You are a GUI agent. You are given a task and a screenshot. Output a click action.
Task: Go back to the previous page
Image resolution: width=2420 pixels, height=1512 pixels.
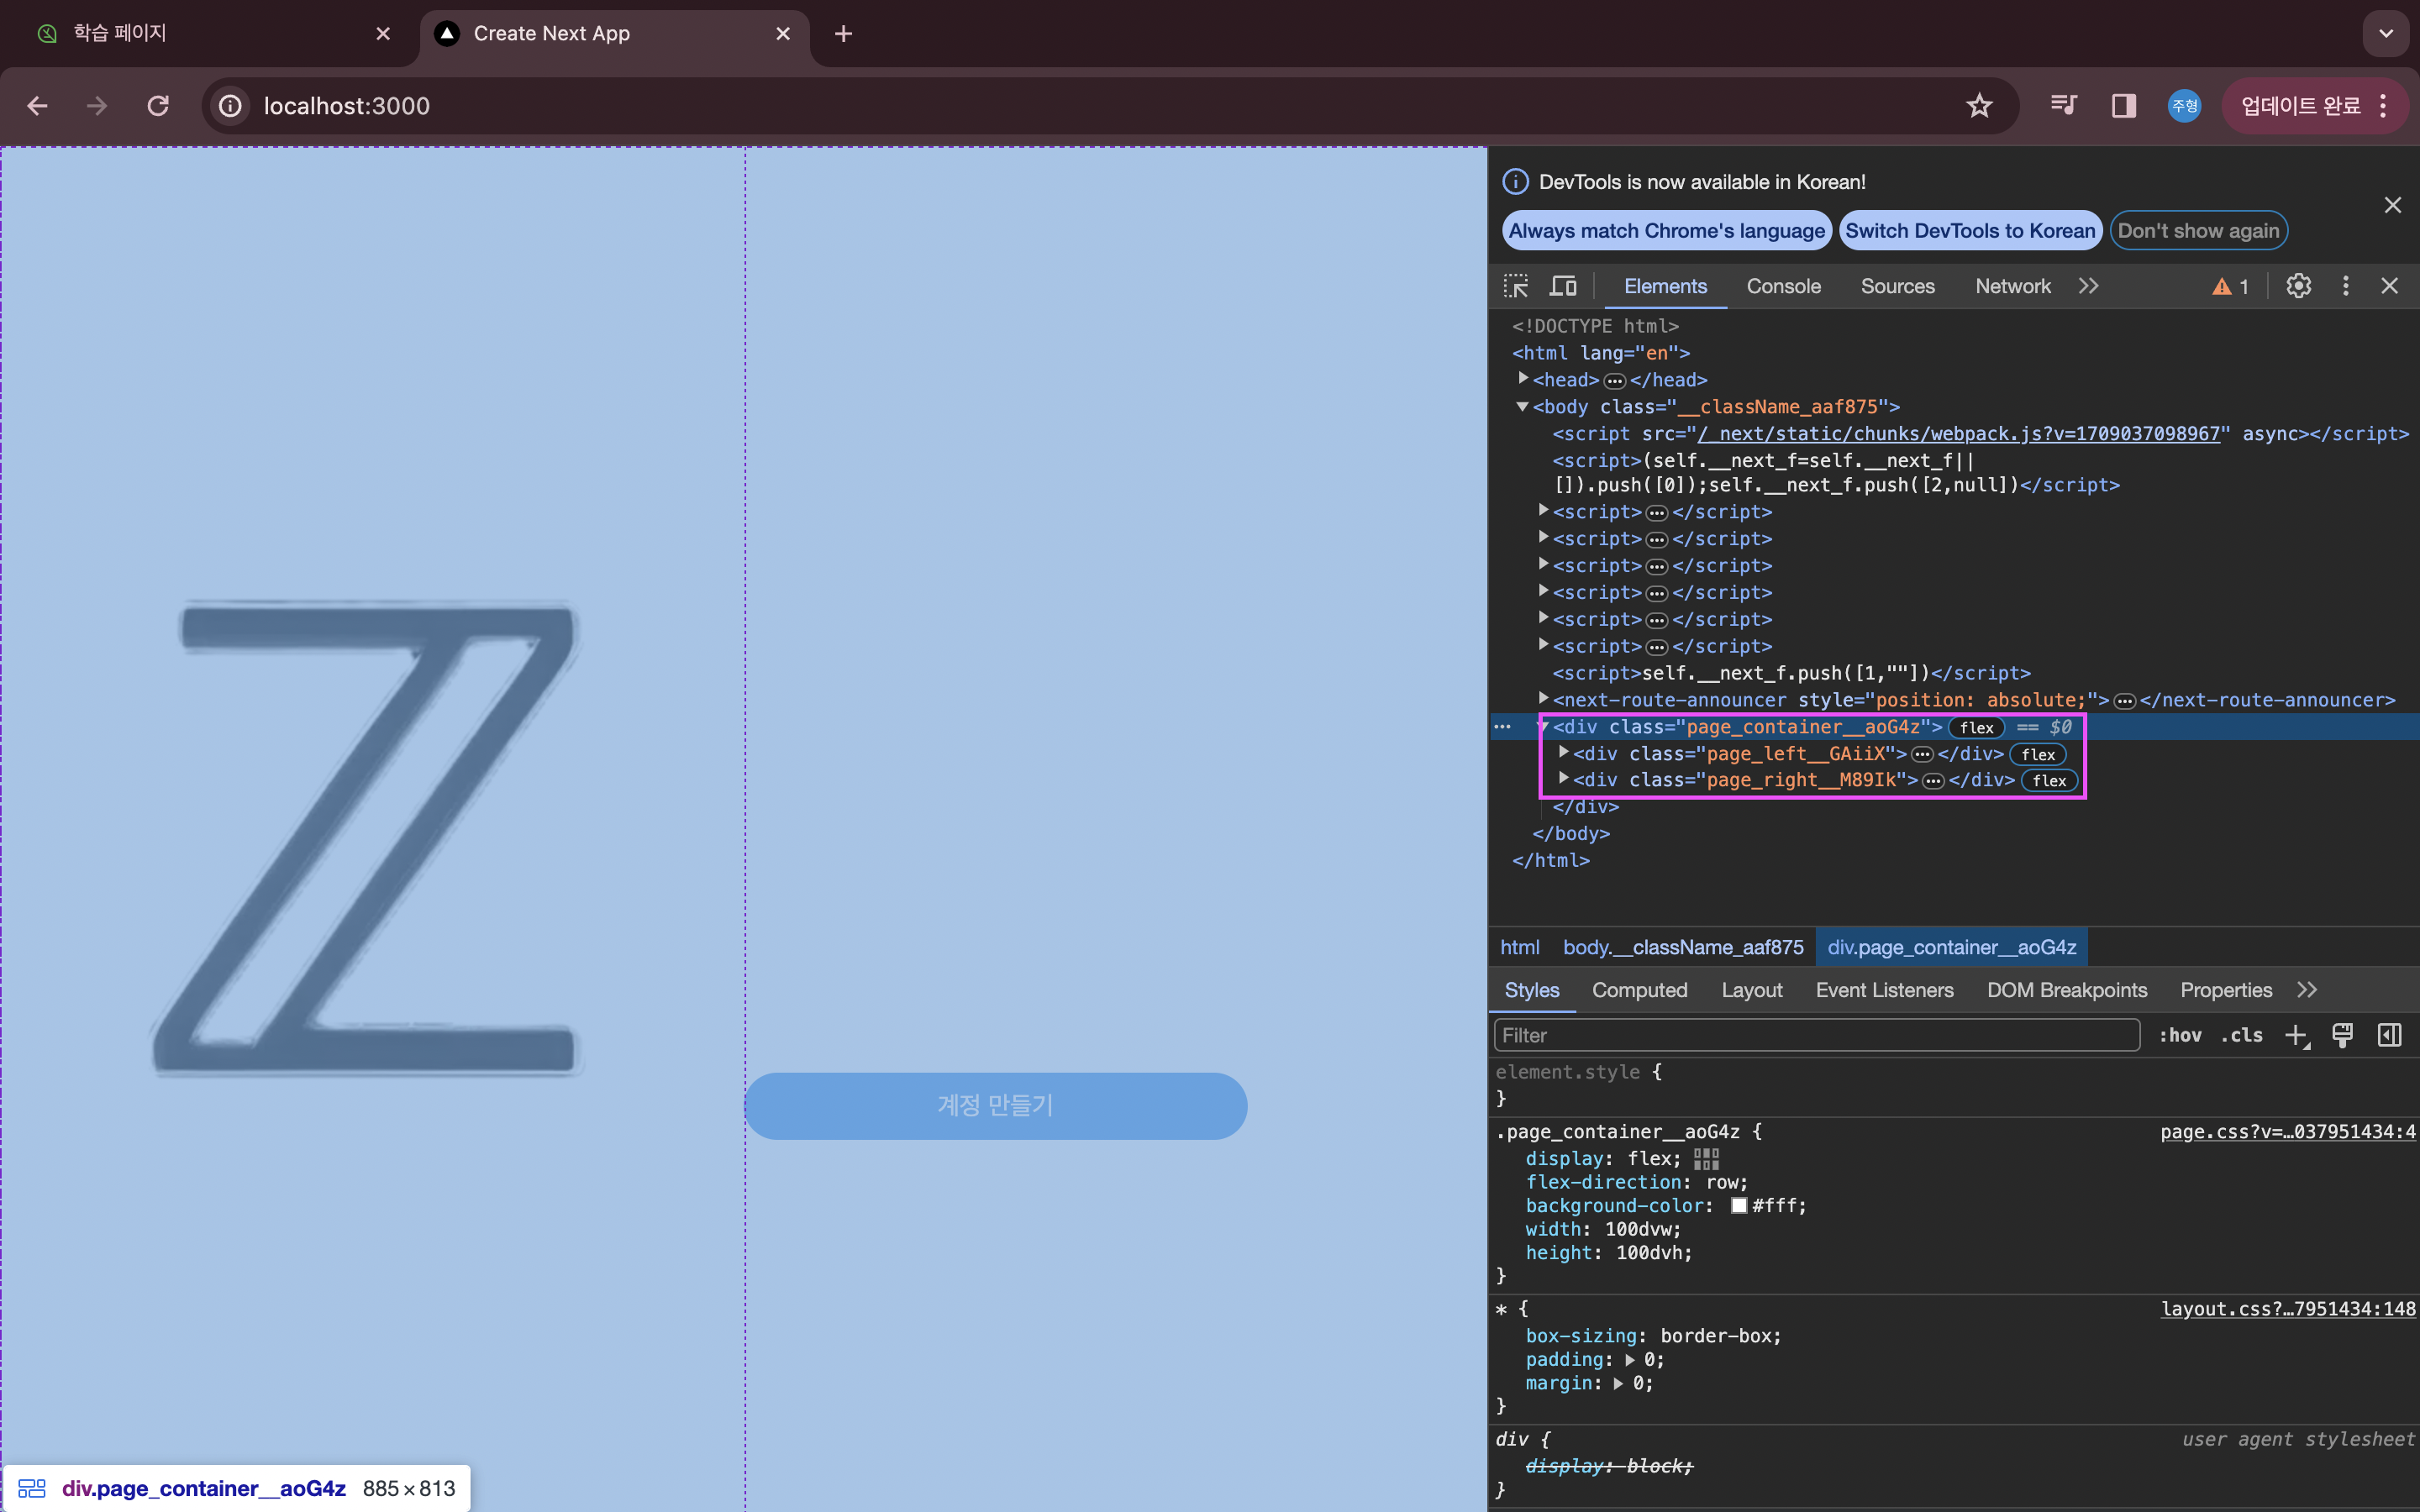point(37,105)
